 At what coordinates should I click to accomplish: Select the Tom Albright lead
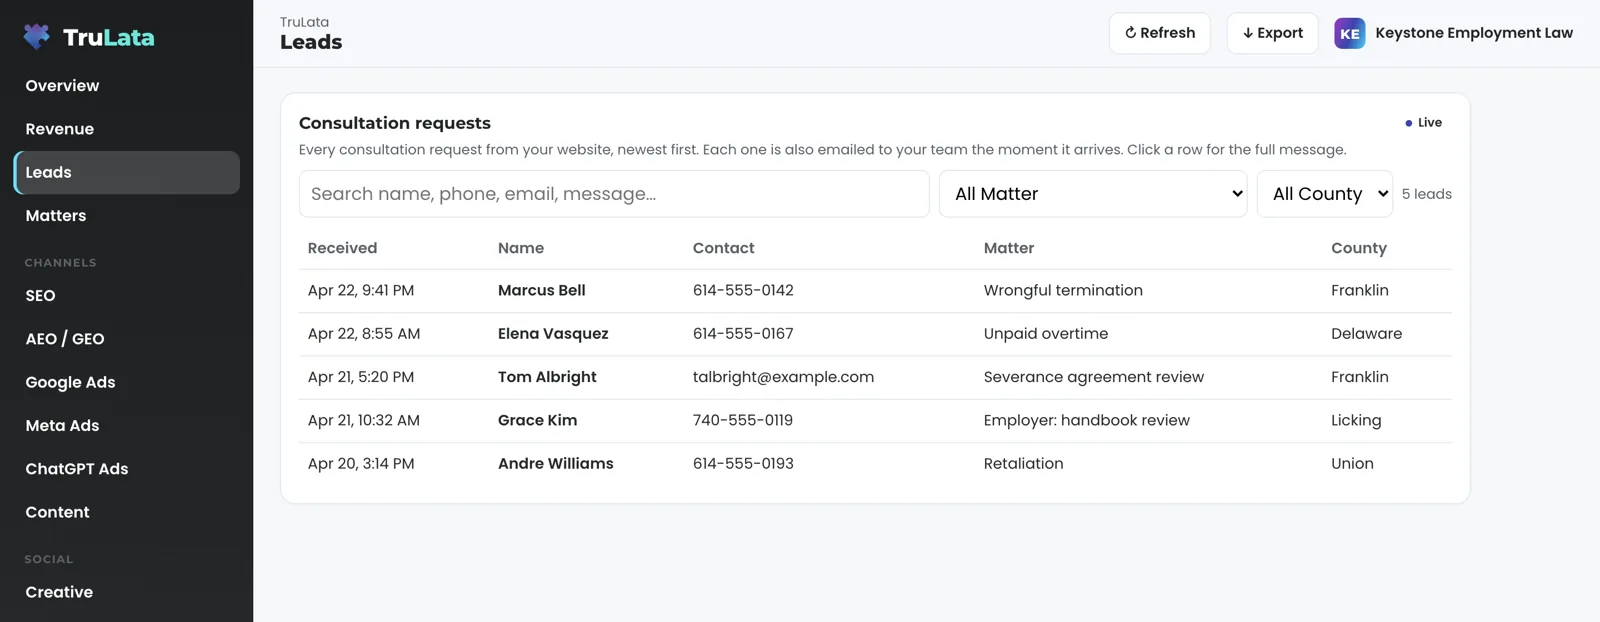click(875, 377)
